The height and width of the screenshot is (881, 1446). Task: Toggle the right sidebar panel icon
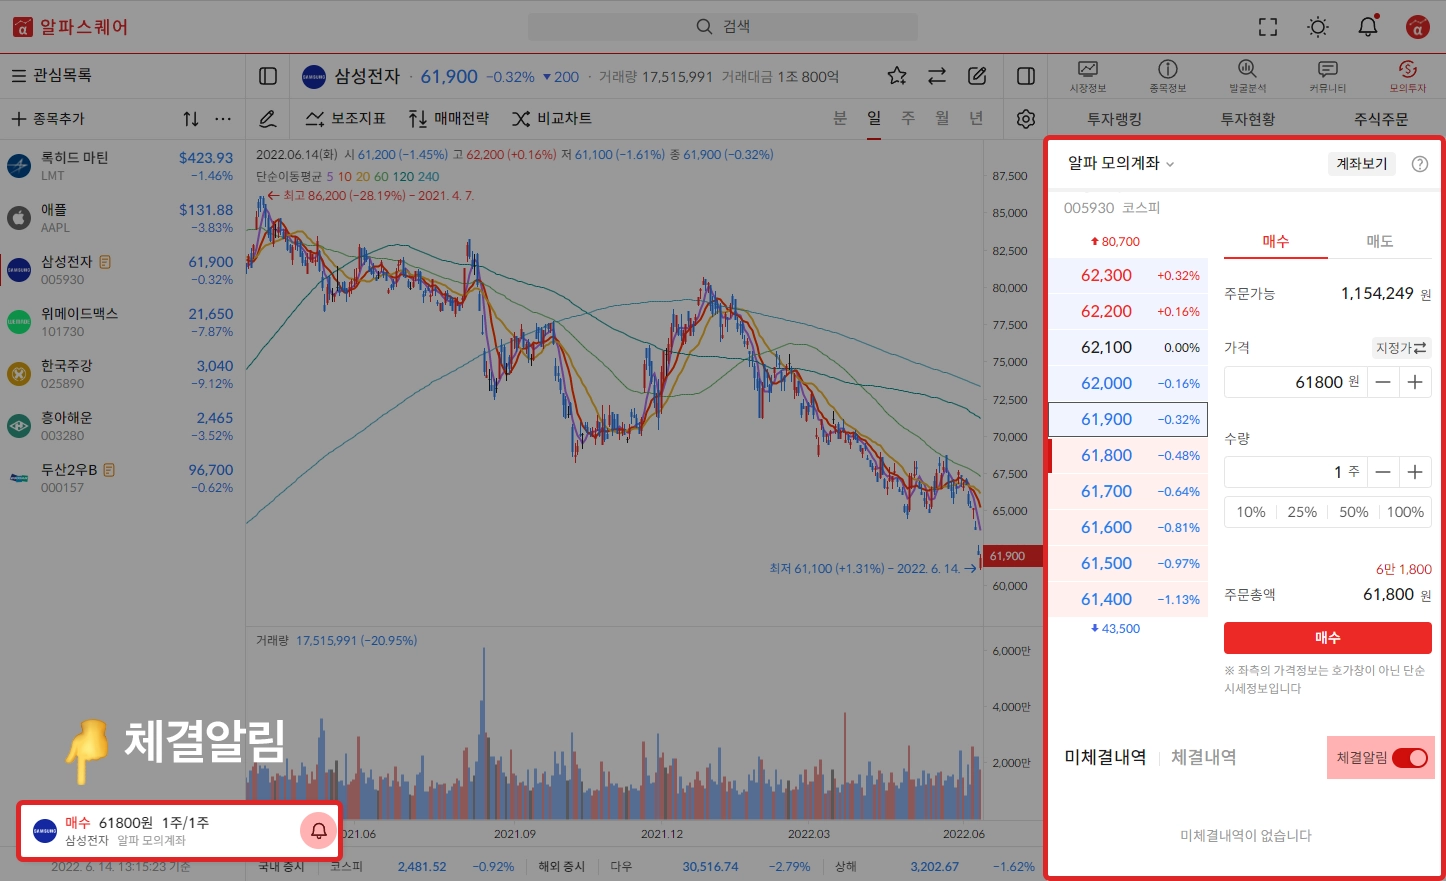(1026, 76)
